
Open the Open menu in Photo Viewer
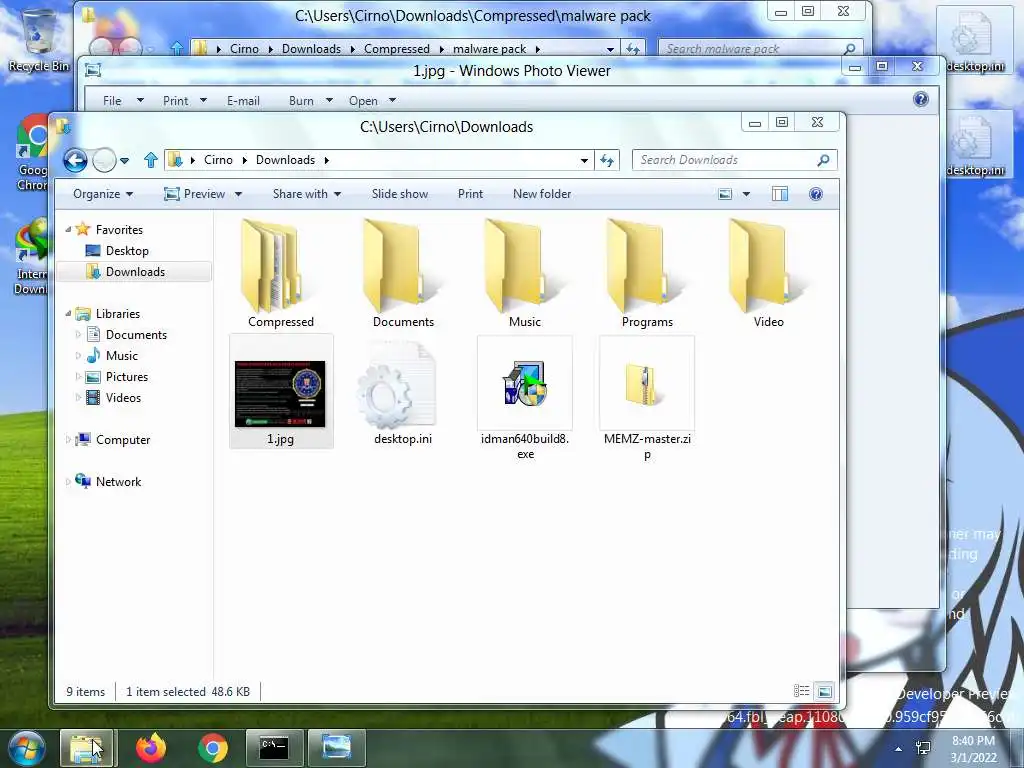point(372,101)
